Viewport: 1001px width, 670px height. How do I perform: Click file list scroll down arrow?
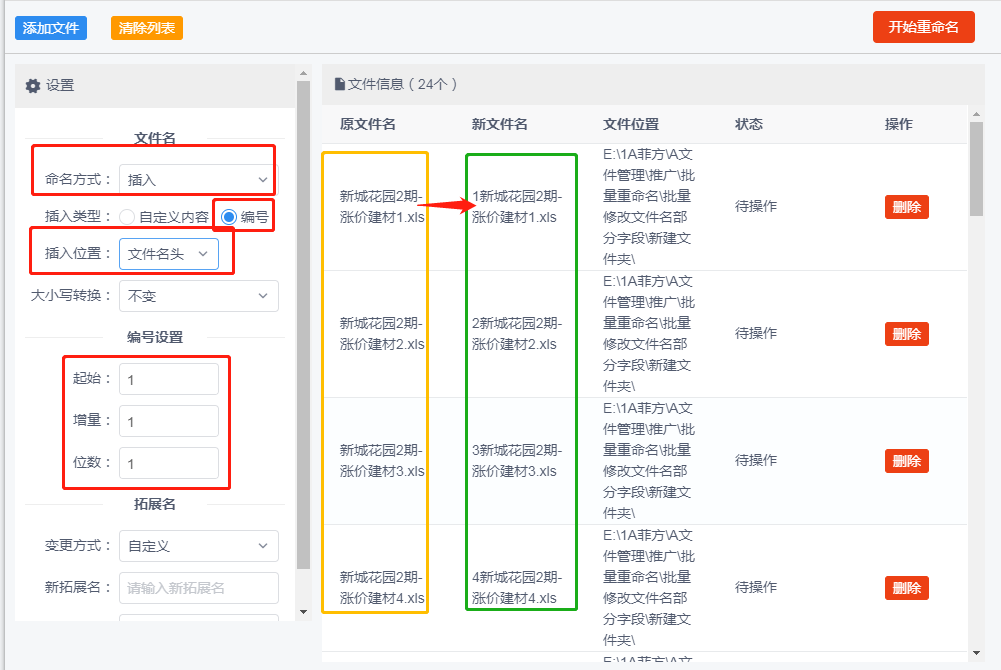click(976, 653)
